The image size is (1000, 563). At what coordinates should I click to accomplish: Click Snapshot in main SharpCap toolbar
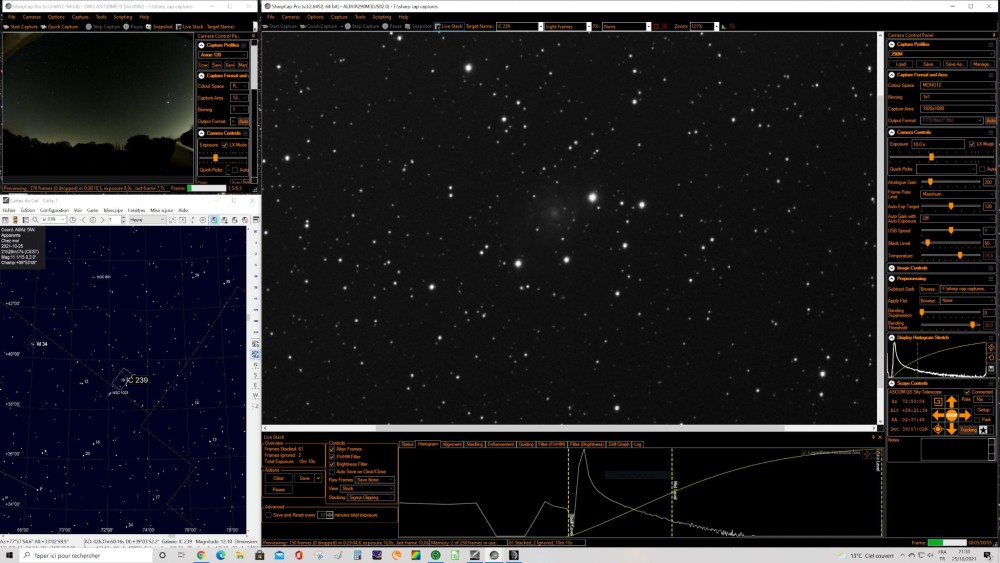click(418, 26)
